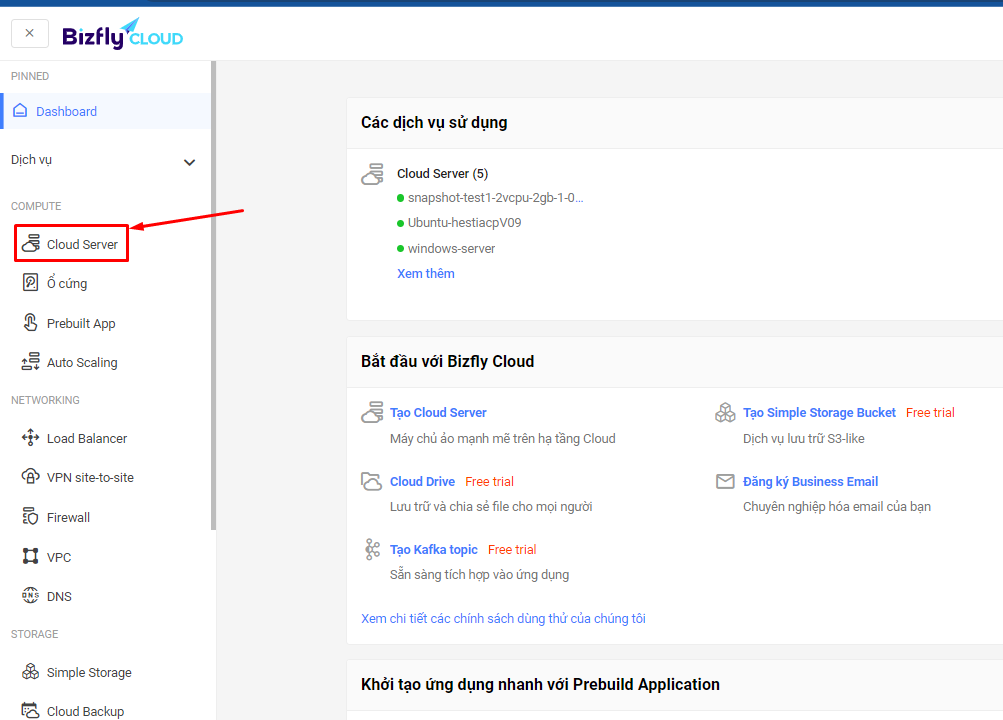Click the VPC icon
The width and height of the screenshot is (1003, 720).
[x=31, y=556]
